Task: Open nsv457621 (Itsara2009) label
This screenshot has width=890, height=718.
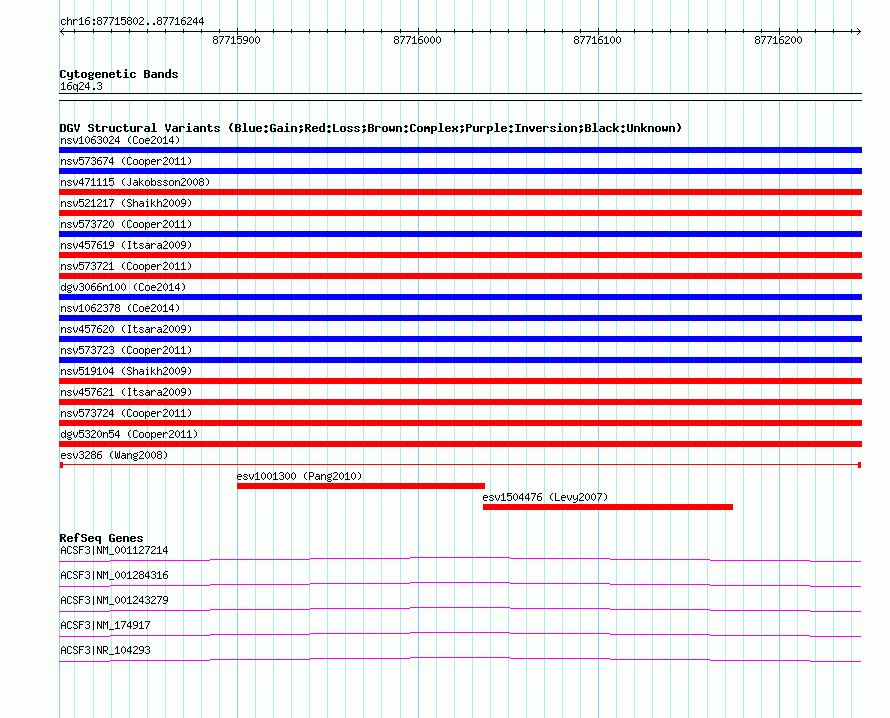Action: point(126,392)
